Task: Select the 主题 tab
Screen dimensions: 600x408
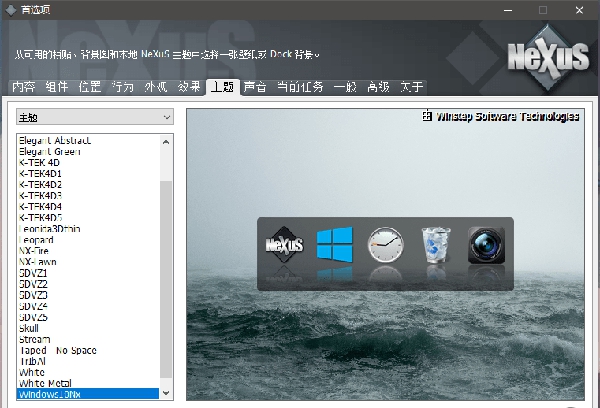Action: (223, 86)
